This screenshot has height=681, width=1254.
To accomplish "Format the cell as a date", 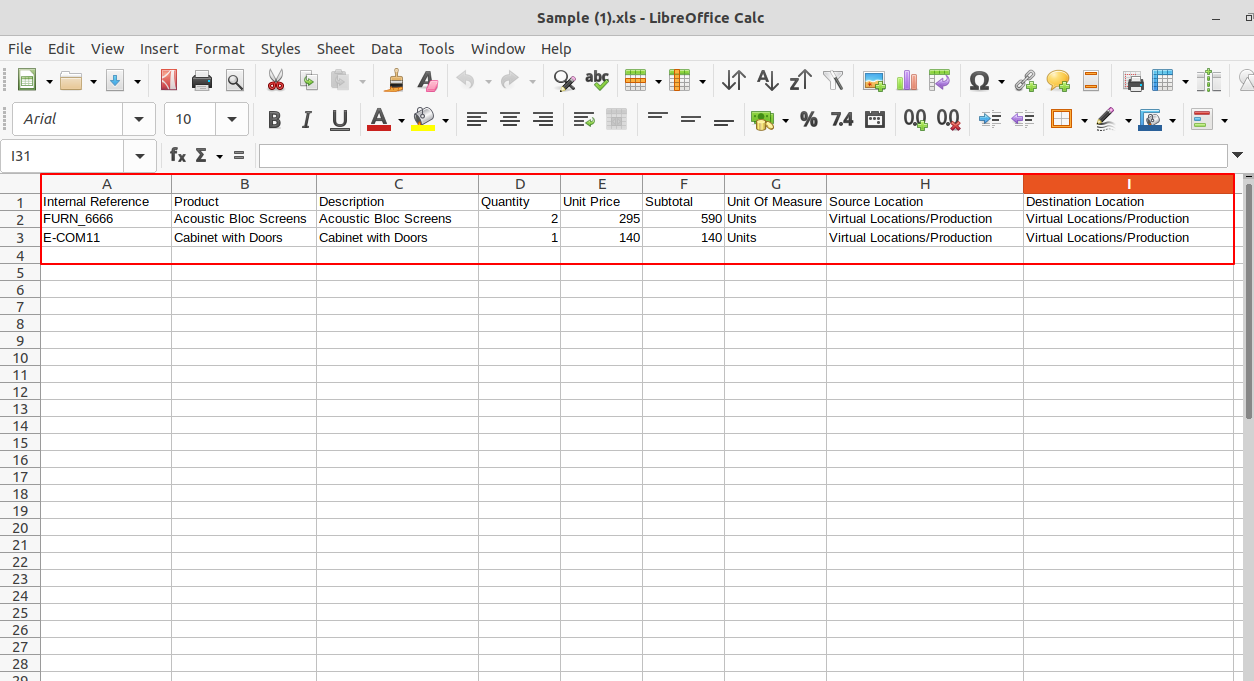I will [x=875, y=120].
